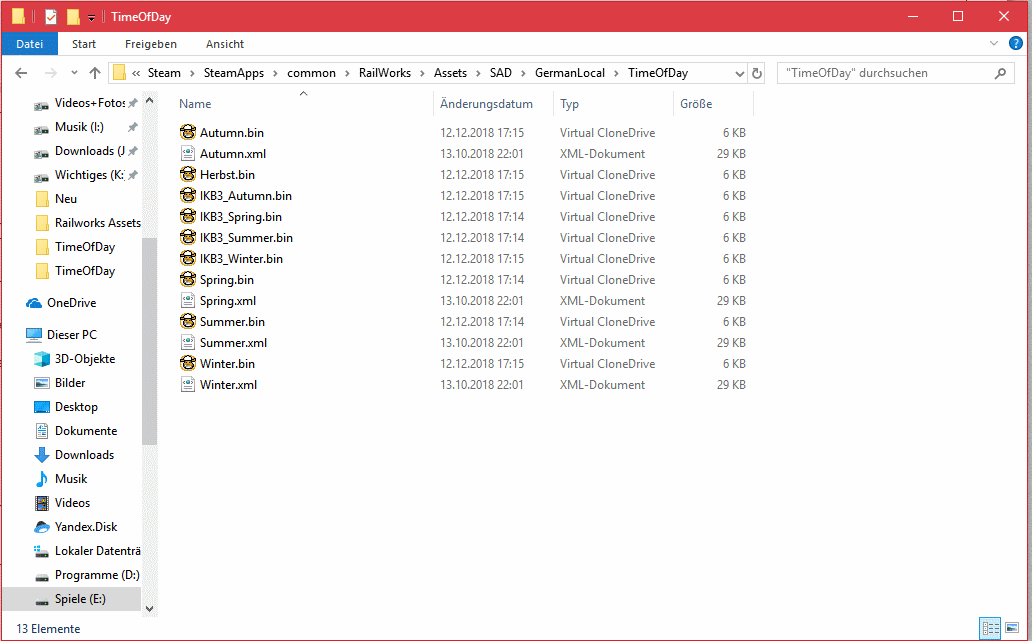Navigate to common in breadcrumb

pos(311,73)
